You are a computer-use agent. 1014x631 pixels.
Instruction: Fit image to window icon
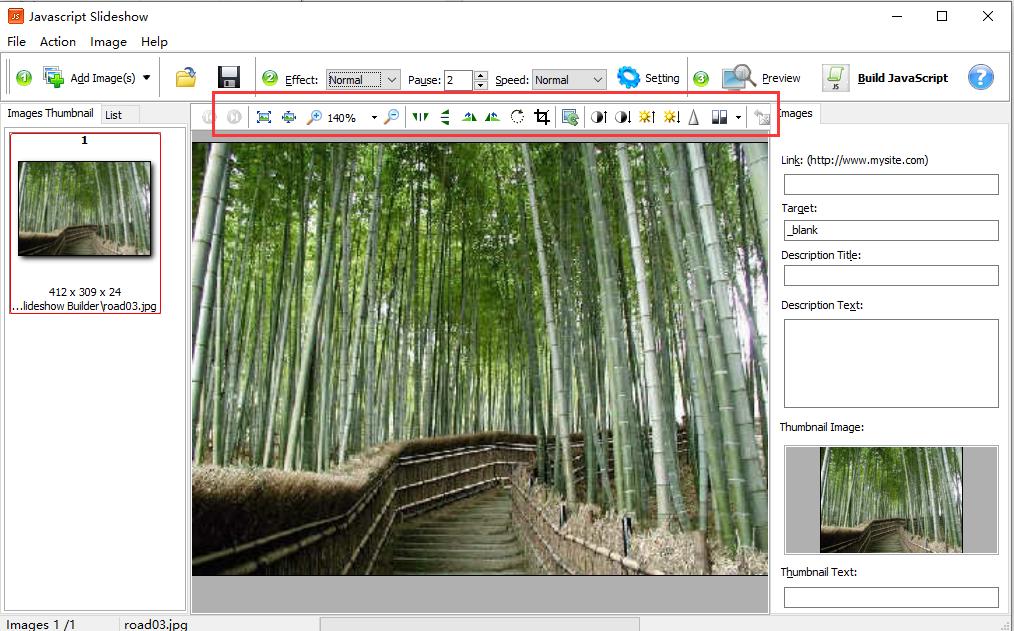click(264, 117)
